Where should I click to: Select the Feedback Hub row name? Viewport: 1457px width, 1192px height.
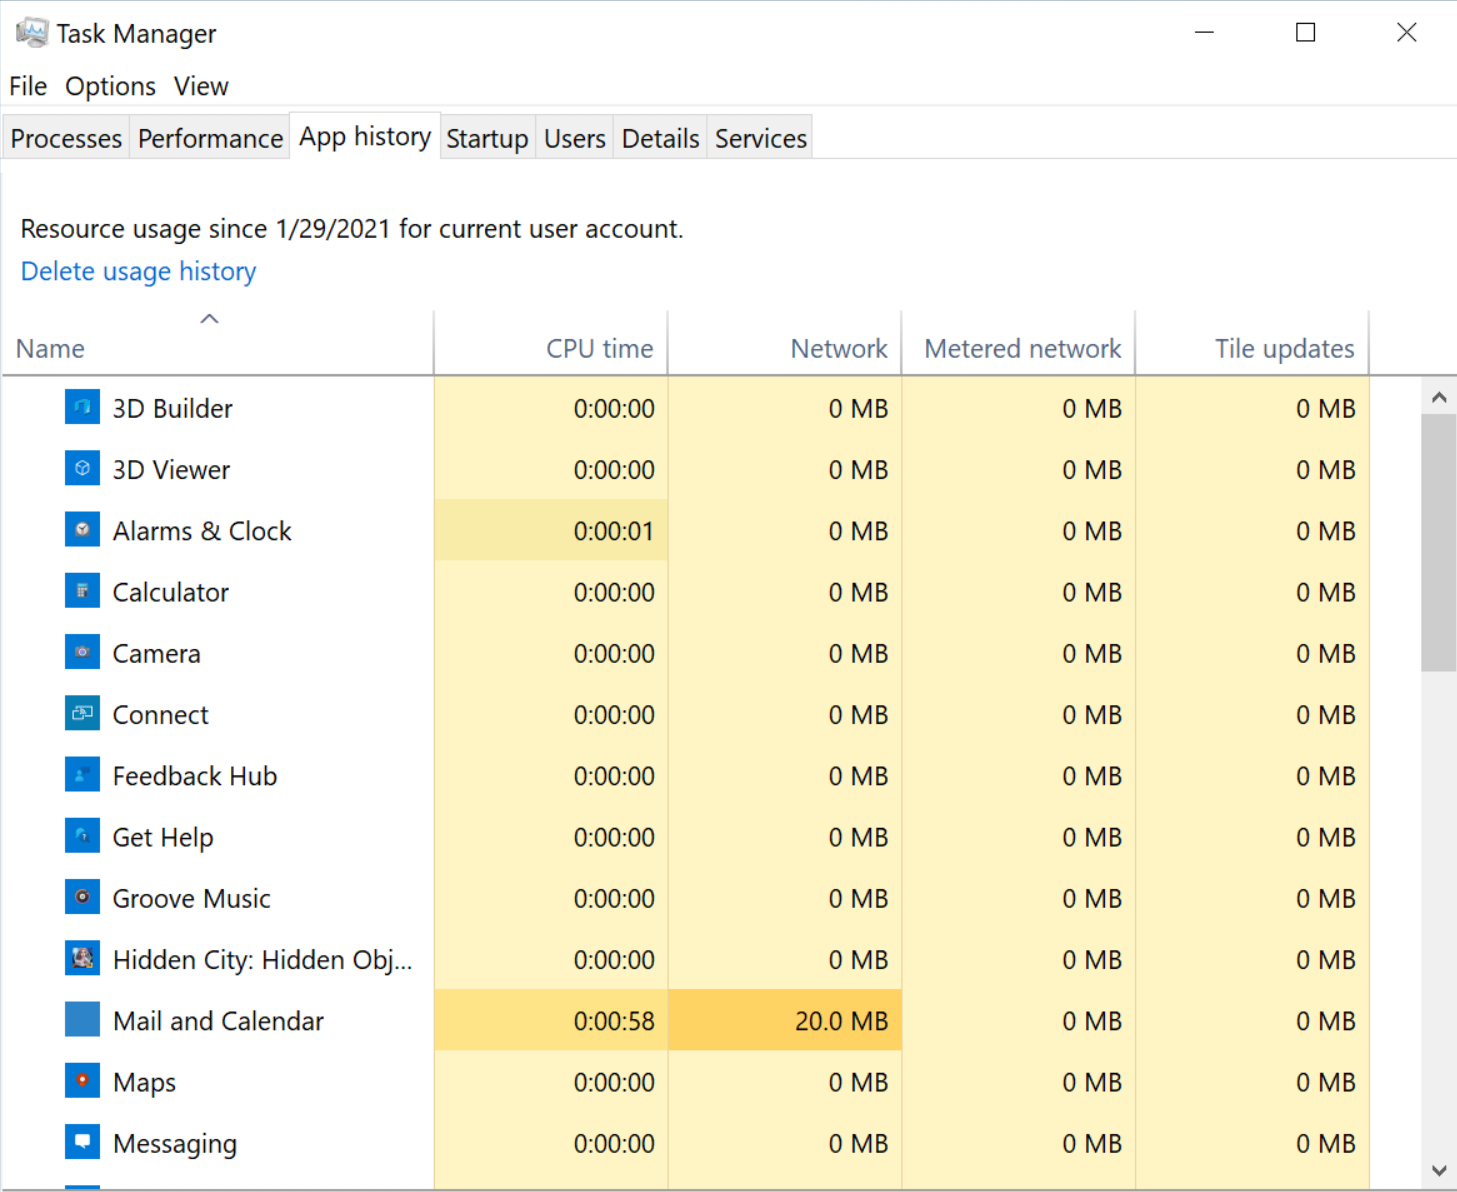tap(195, 775)
